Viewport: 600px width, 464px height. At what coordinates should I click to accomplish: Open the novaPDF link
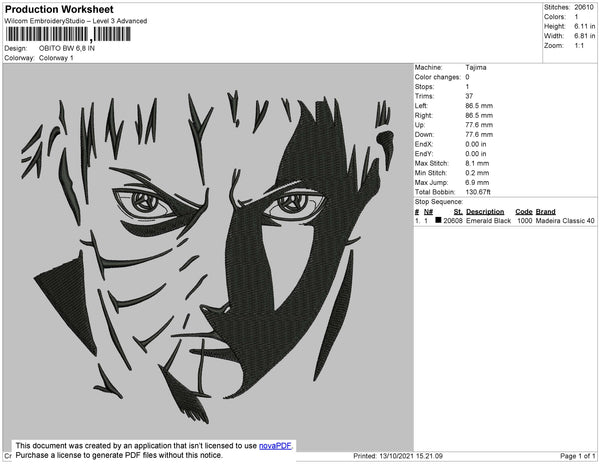[x=275, y=446]
